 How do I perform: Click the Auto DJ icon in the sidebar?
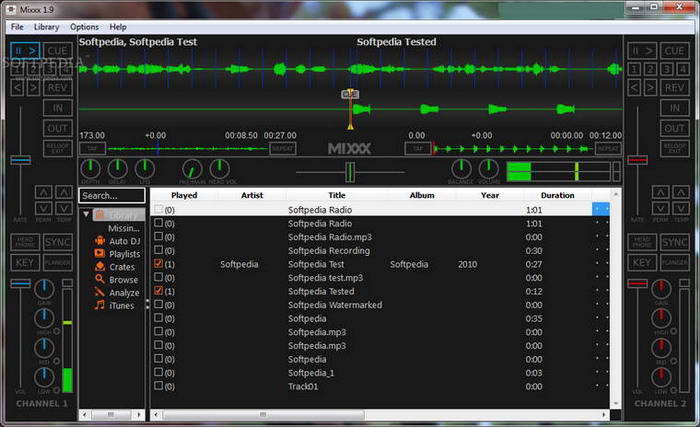pyautogui.click(x=100, y=241)
